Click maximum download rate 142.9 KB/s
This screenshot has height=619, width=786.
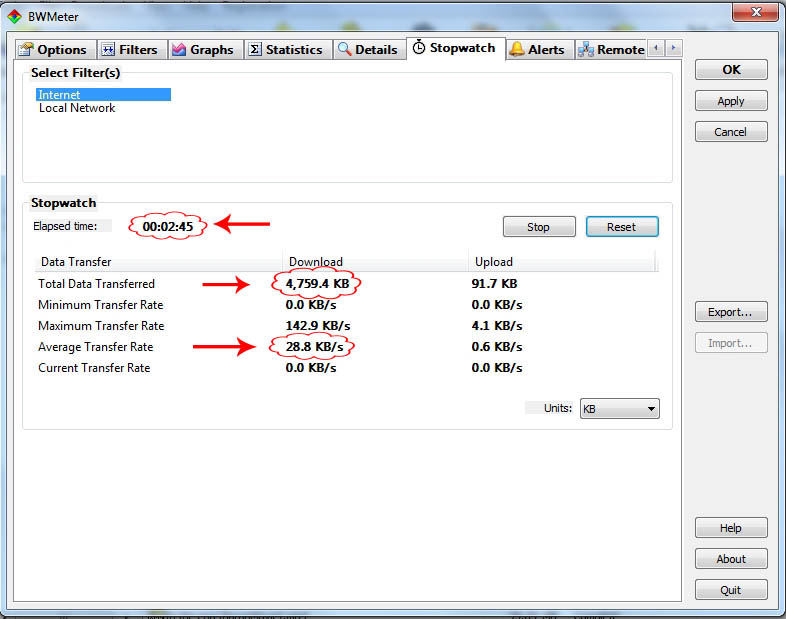[x=318, y=326]
